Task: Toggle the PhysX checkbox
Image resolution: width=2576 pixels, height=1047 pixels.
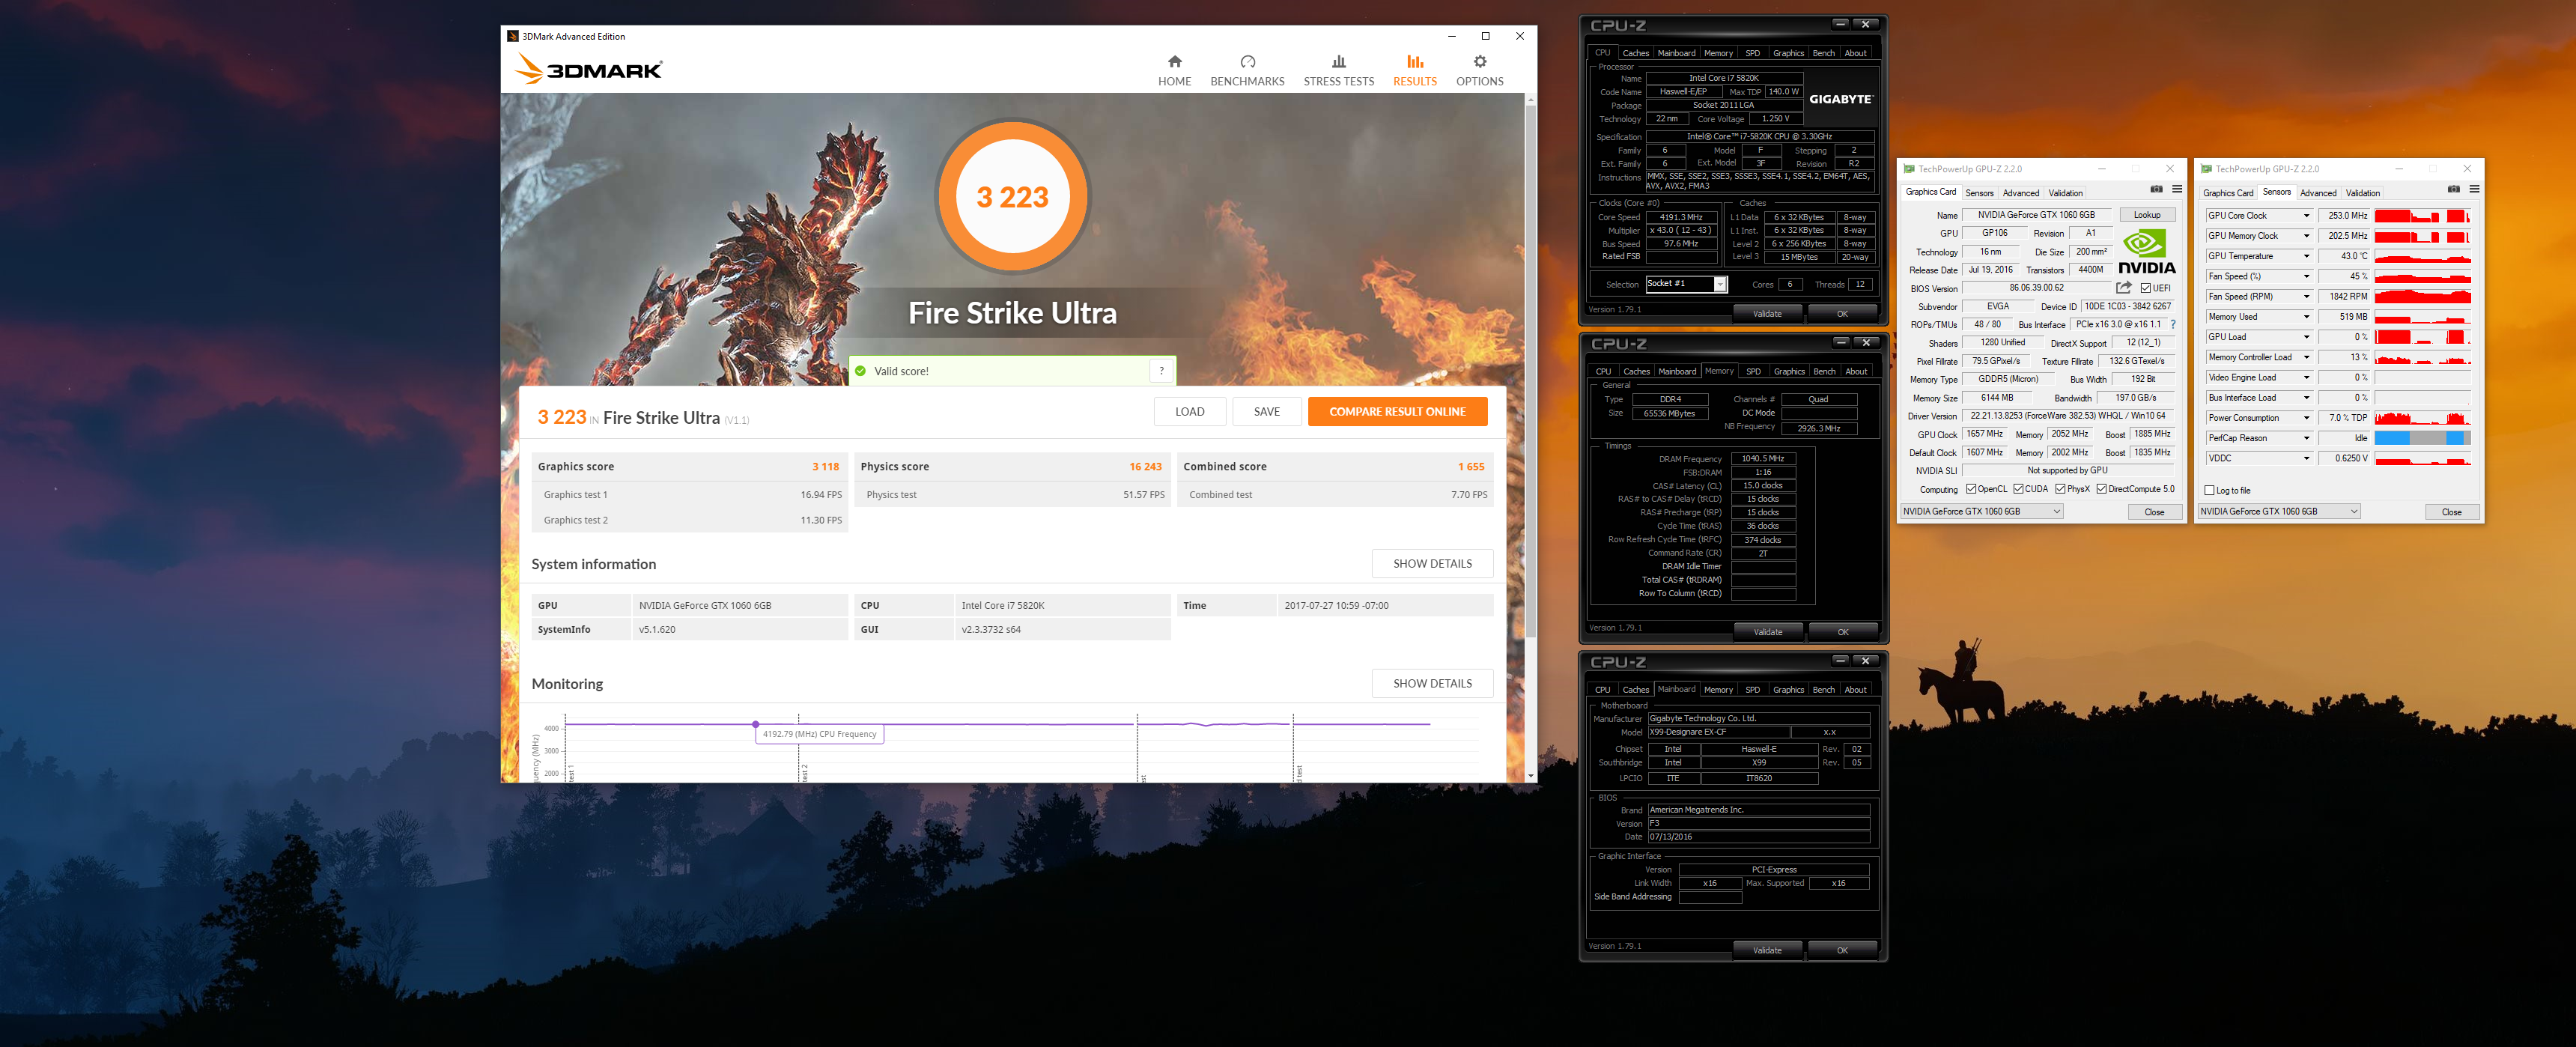Action: (2061, 489)
